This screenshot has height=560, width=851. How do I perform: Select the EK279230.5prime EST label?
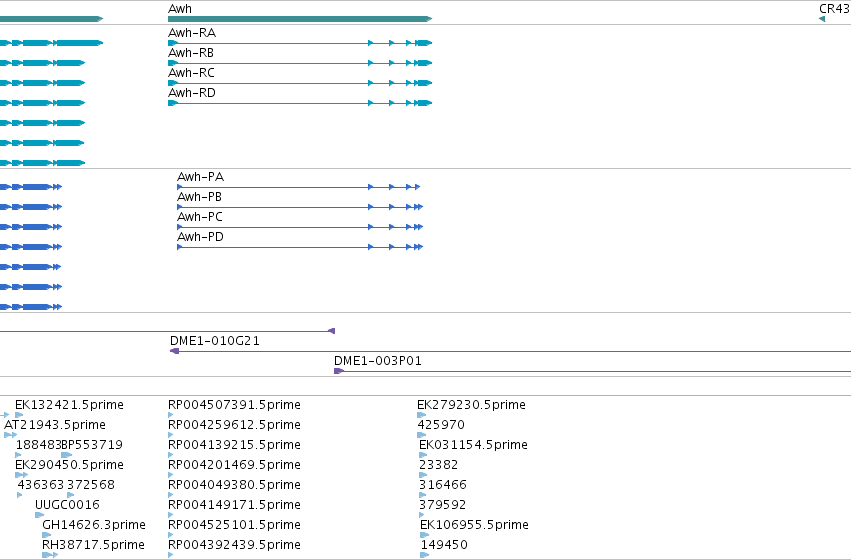pyautogui.click(x=471, y=405)
